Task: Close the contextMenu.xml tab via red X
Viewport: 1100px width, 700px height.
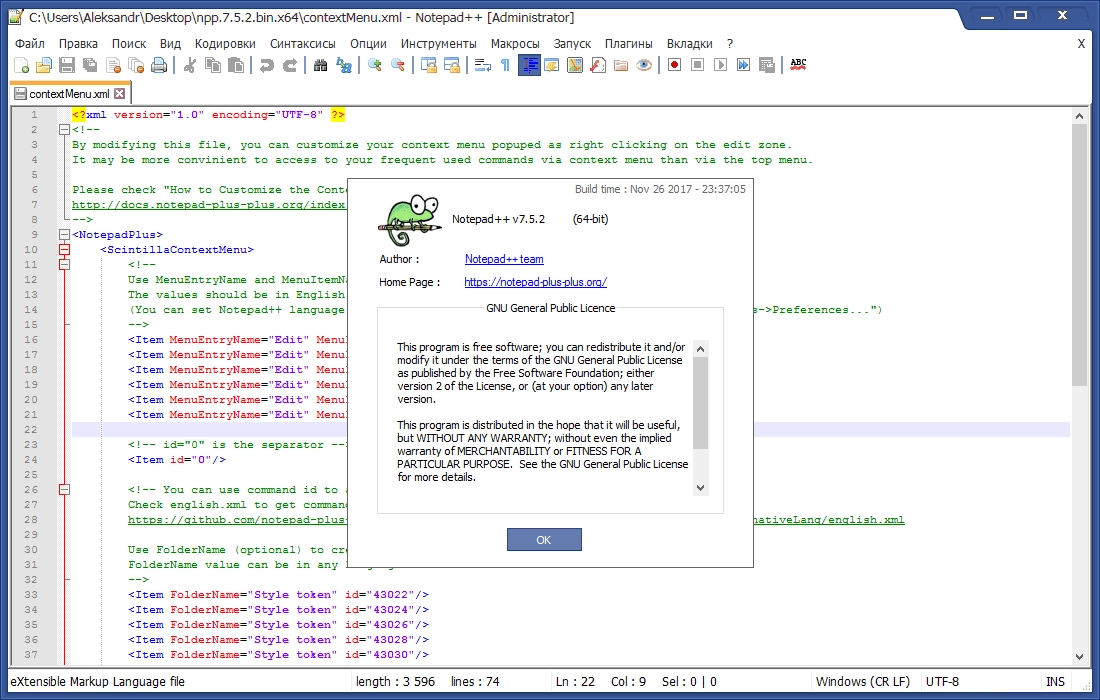Action: 120,93
